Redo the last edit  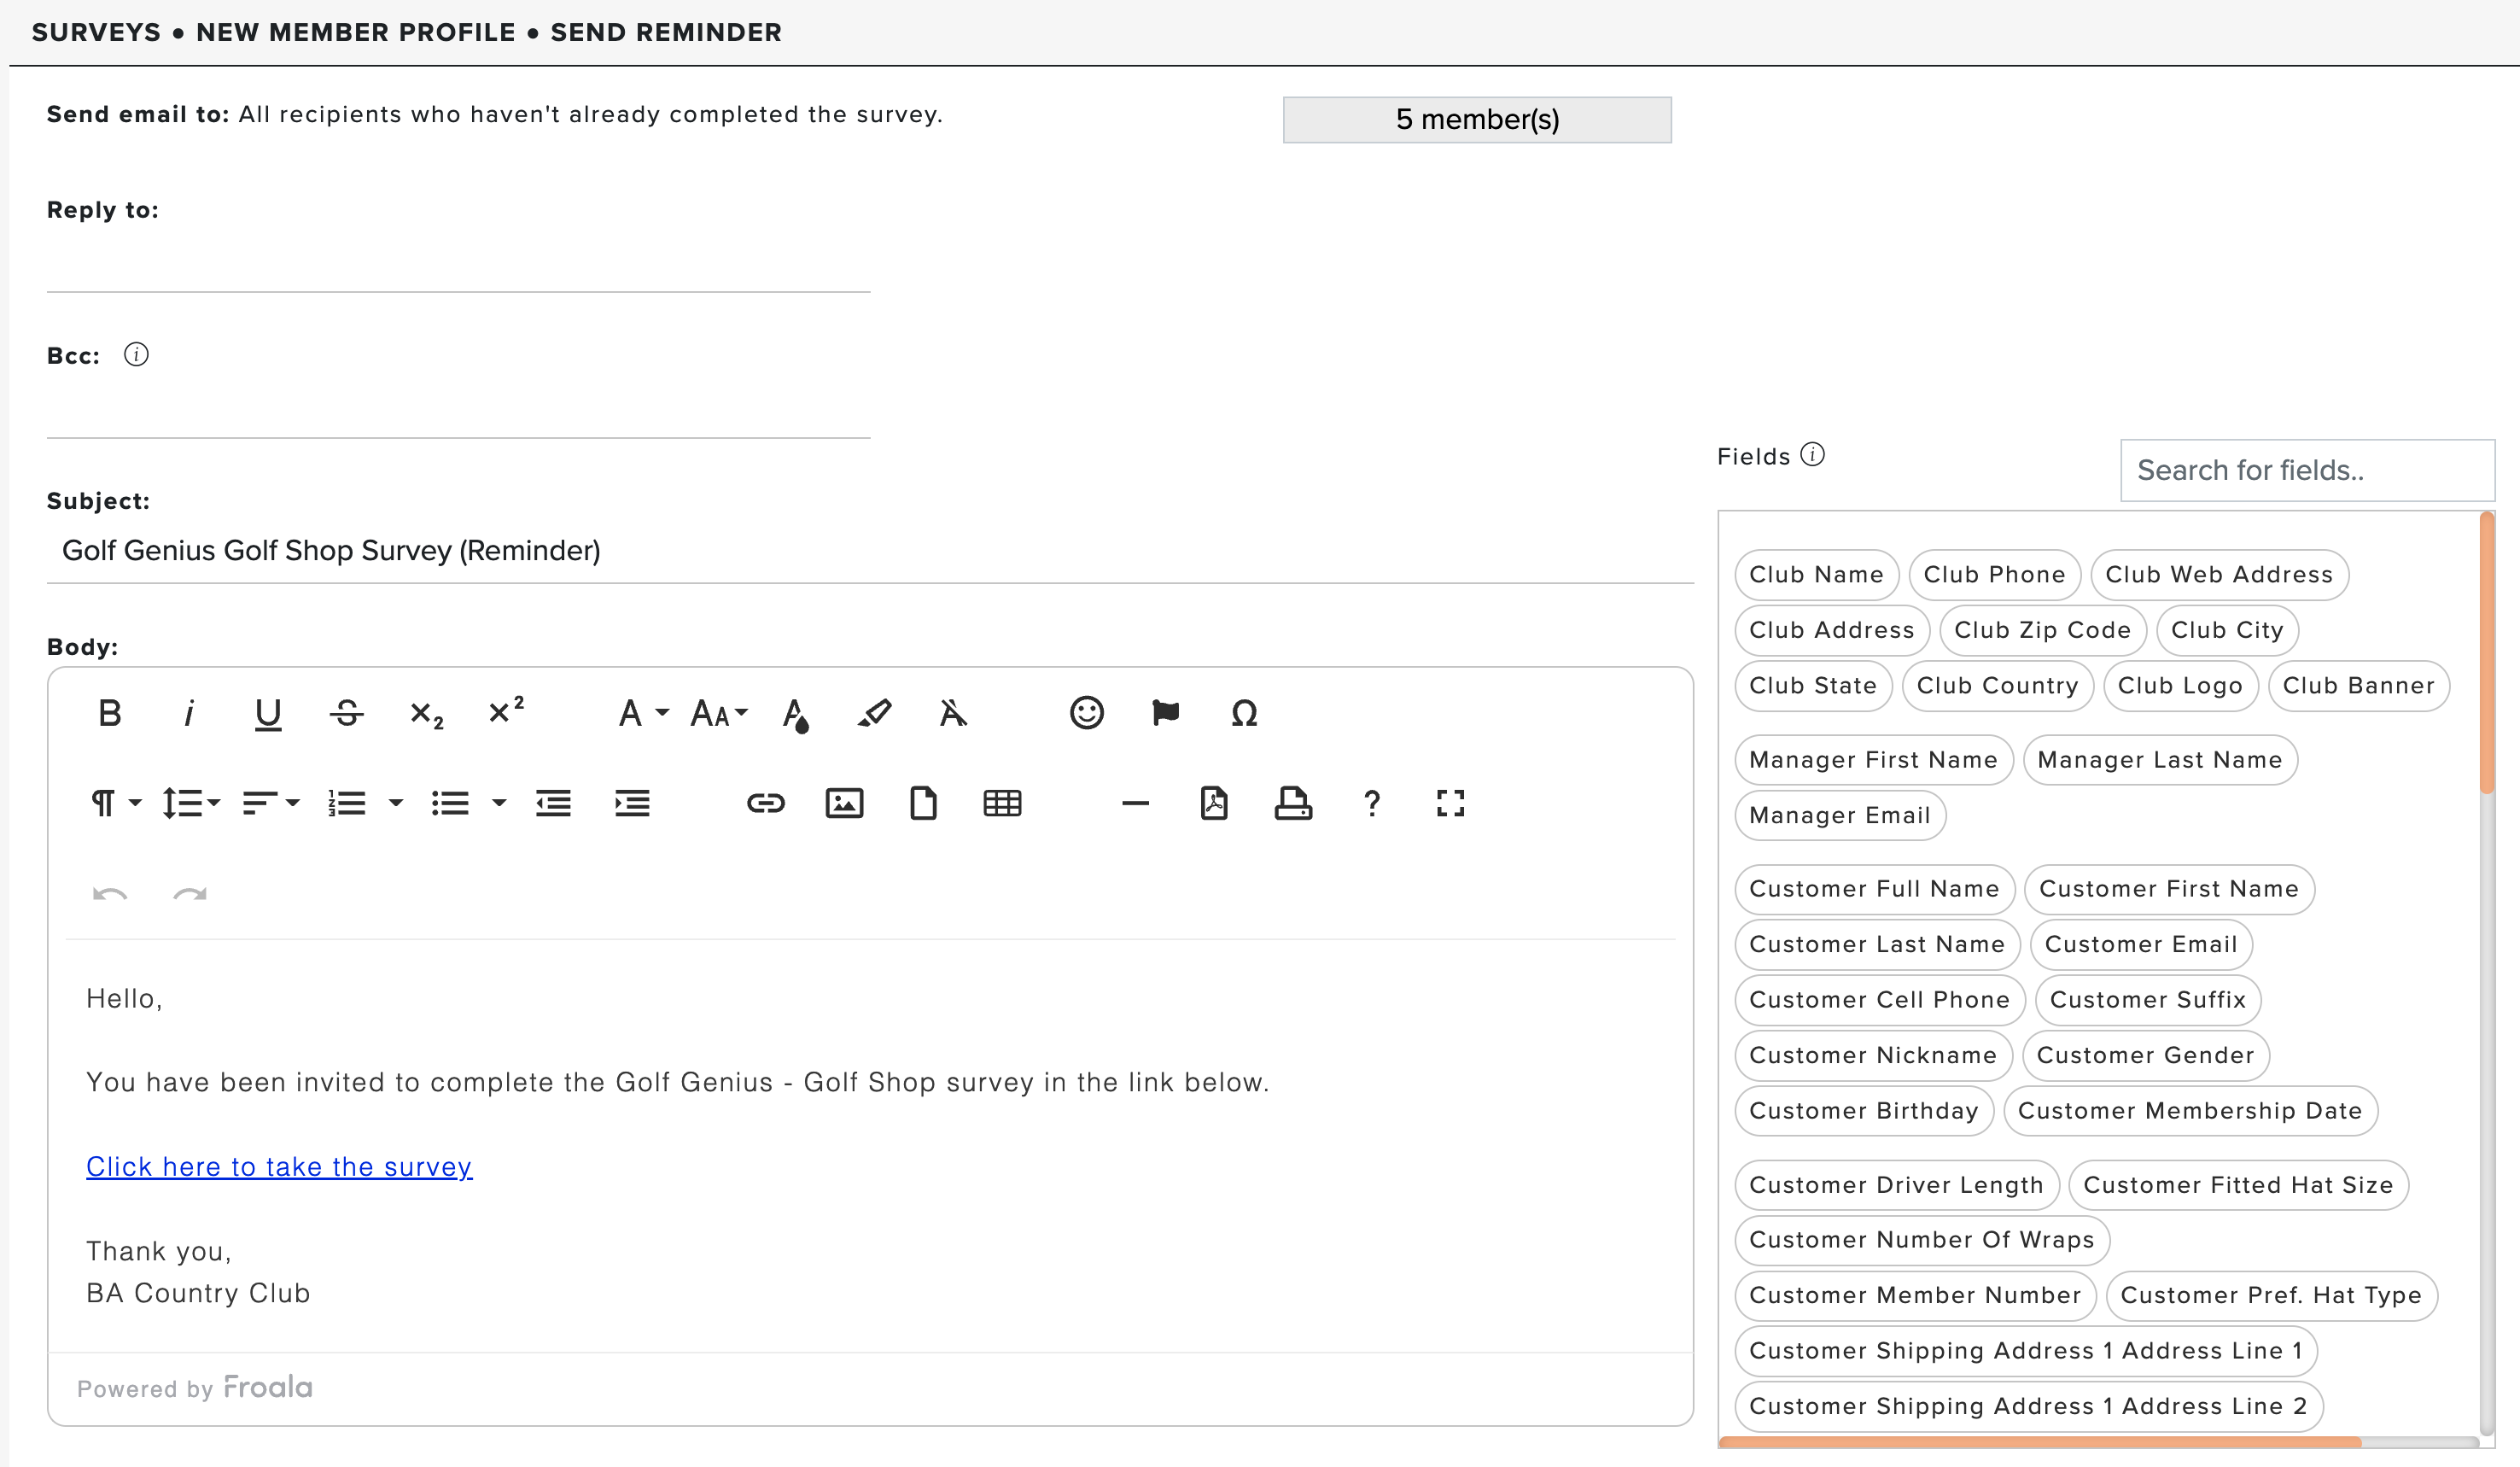(189, 893)
